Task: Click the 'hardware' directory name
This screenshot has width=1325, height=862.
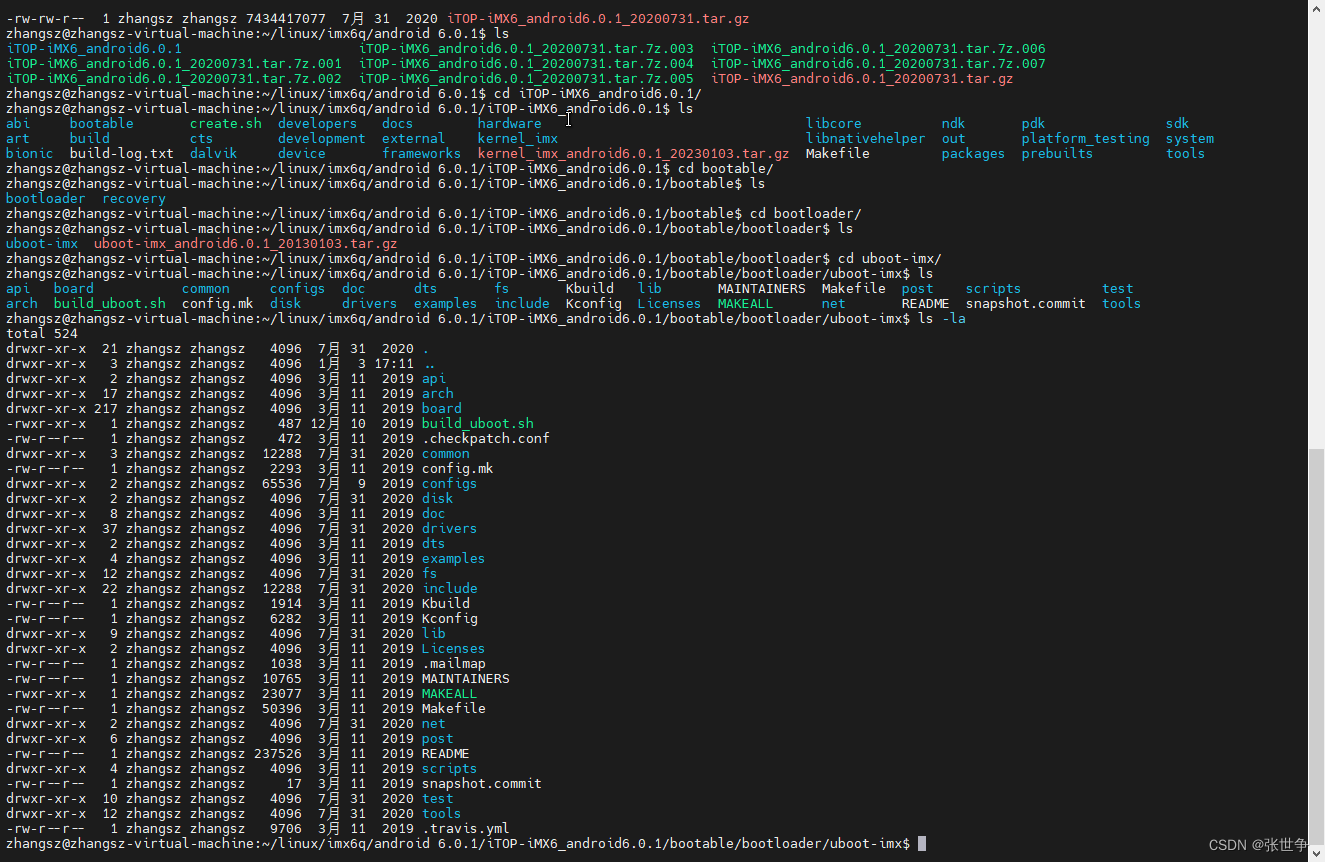Action: [510, 124]
